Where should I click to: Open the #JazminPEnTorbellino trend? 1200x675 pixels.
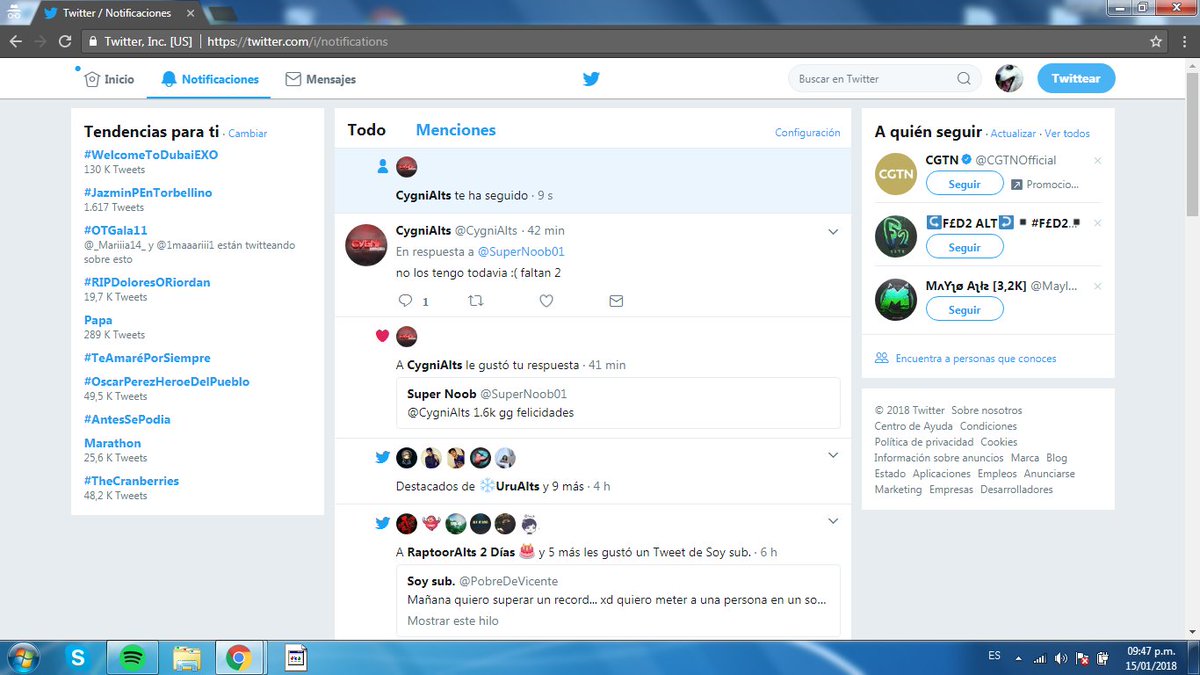(148, 193)
